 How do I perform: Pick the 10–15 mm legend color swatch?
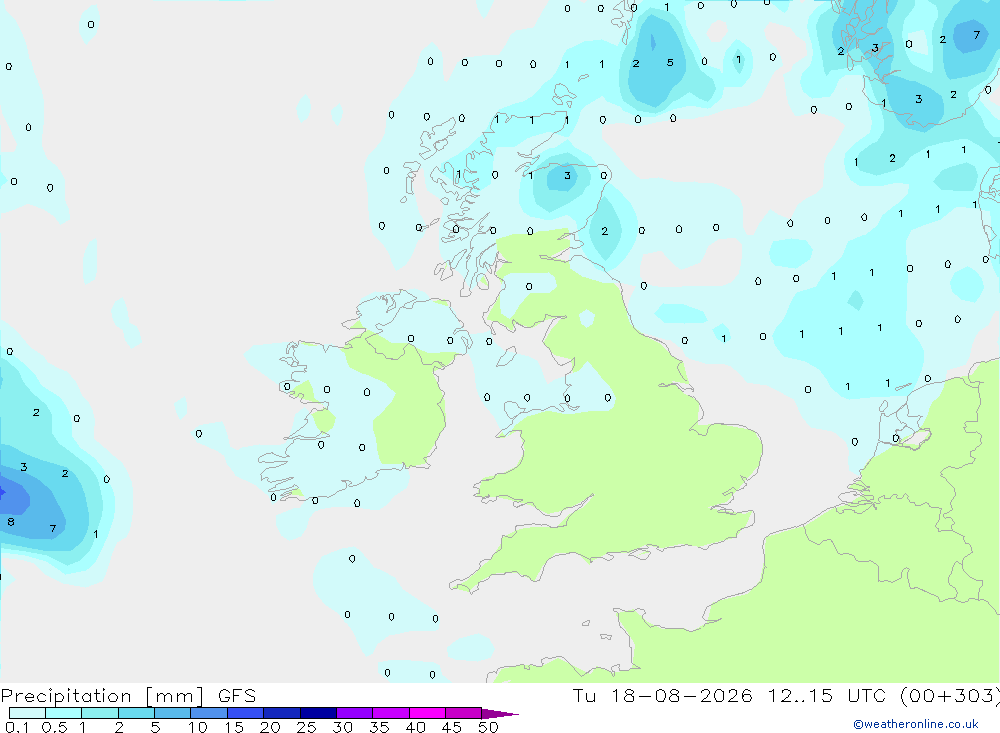click(209, 713)
